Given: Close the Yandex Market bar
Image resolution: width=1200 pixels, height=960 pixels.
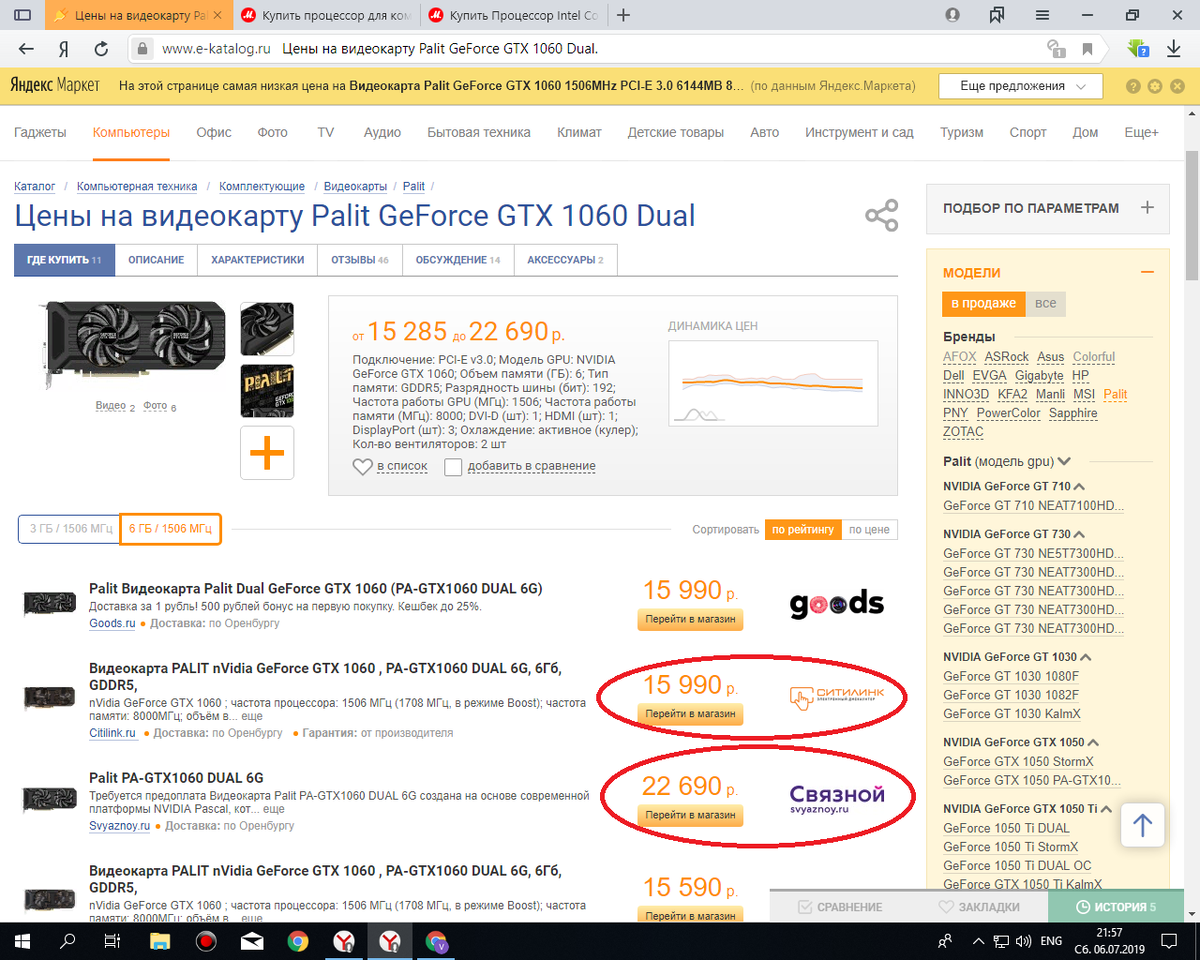Looking at the screenshot, I should point(1176,86).
